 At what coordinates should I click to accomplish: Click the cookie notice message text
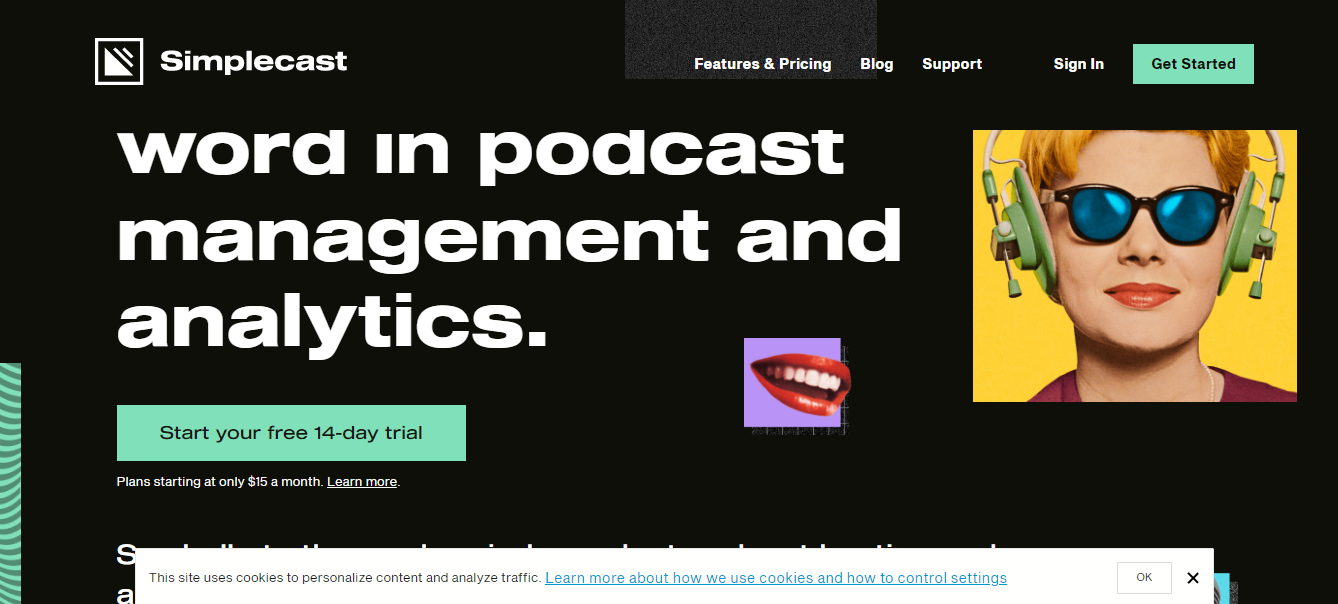(x=345, y=578)
